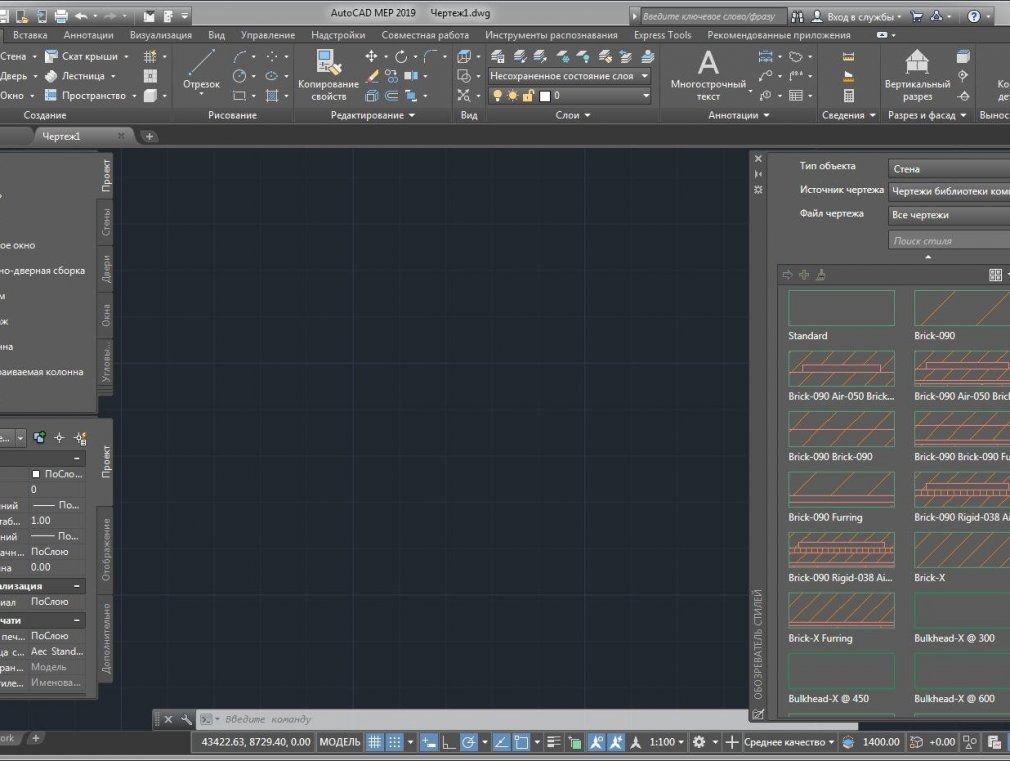Viewport: 1010px width, 761px height.
Task: Open annotation scale 1:100 dropdown
Action: coord(666,742)
